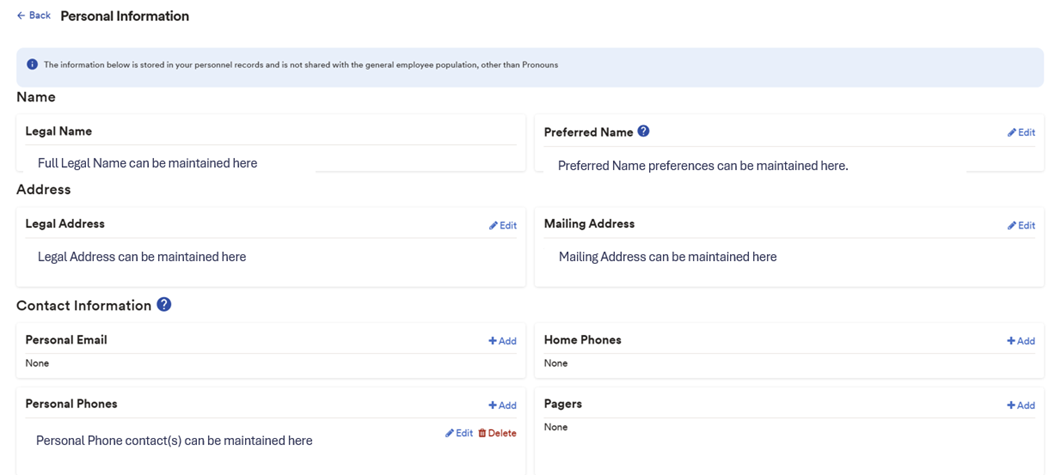Screen dimensions: 1049x475
Task: Click the personnel records notice text
Action: 300,65
